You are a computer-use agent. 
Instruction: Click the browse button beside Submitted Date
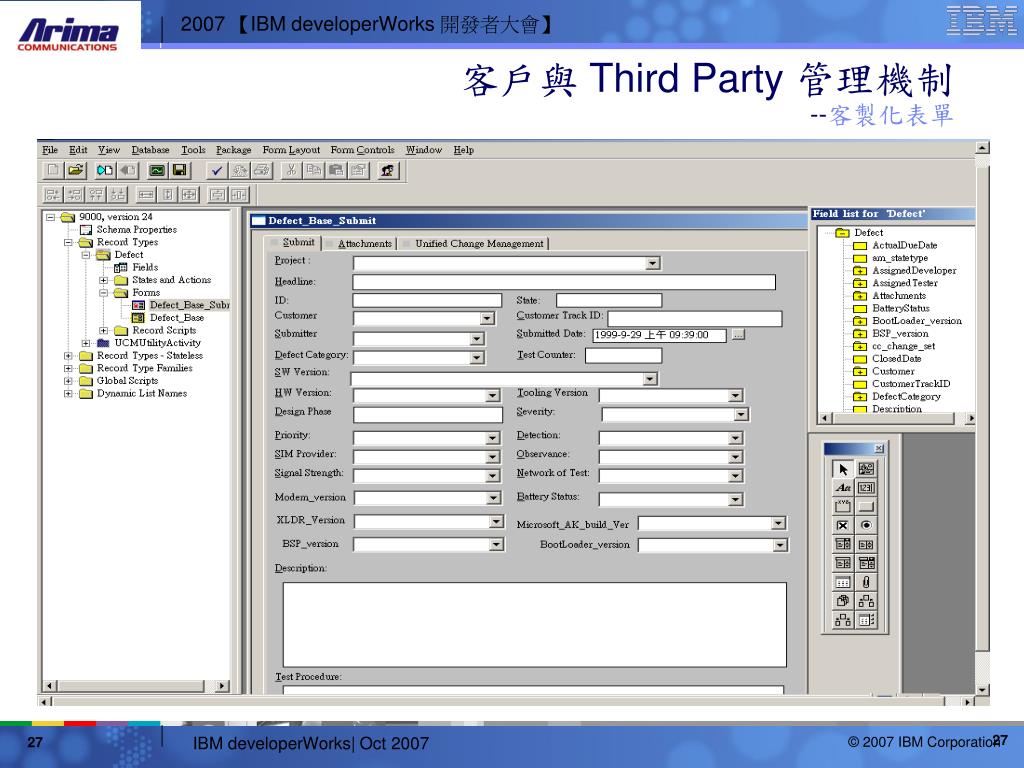739,335
